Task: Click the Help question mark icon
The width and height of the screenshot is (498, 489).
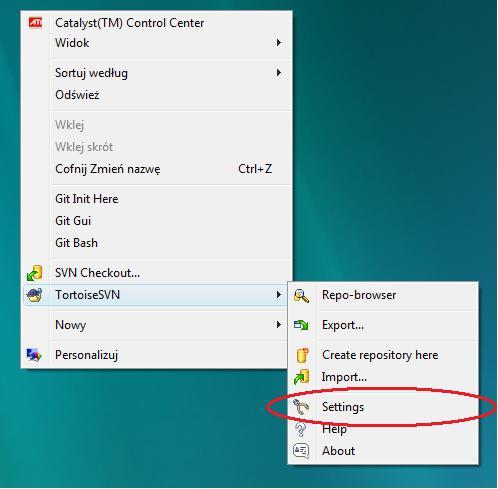Action: pyautogui.click(x=301, y=429)
